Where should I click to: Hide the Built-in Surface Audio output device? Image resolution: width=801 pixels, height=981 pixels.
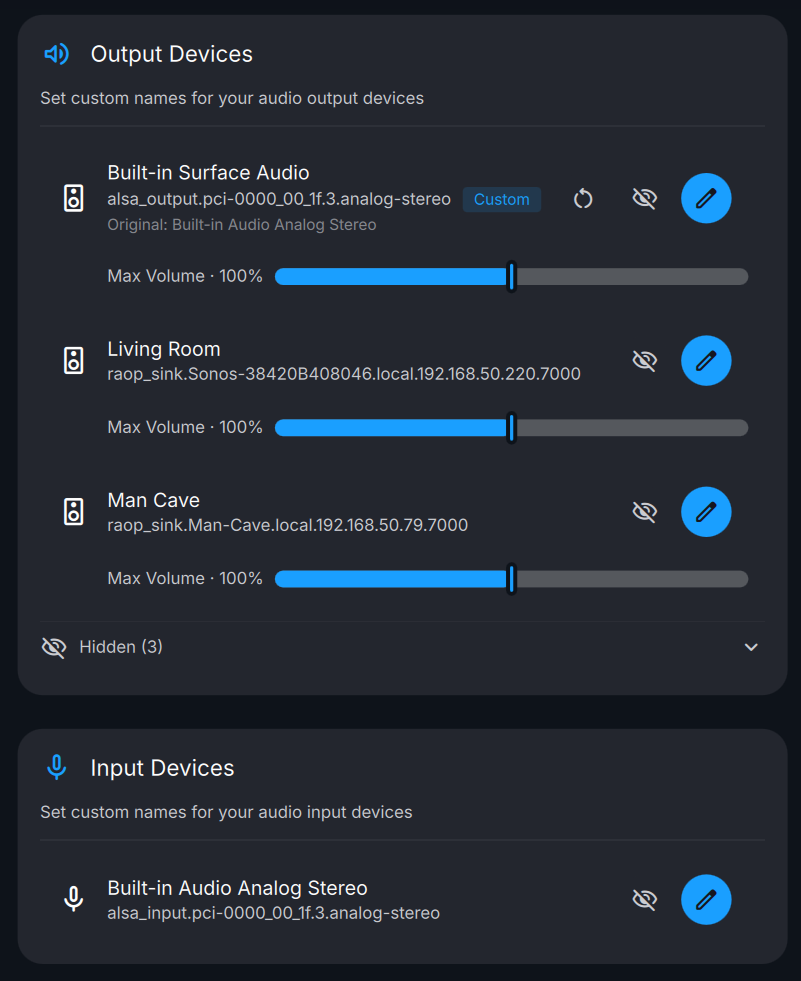(644, 198)
